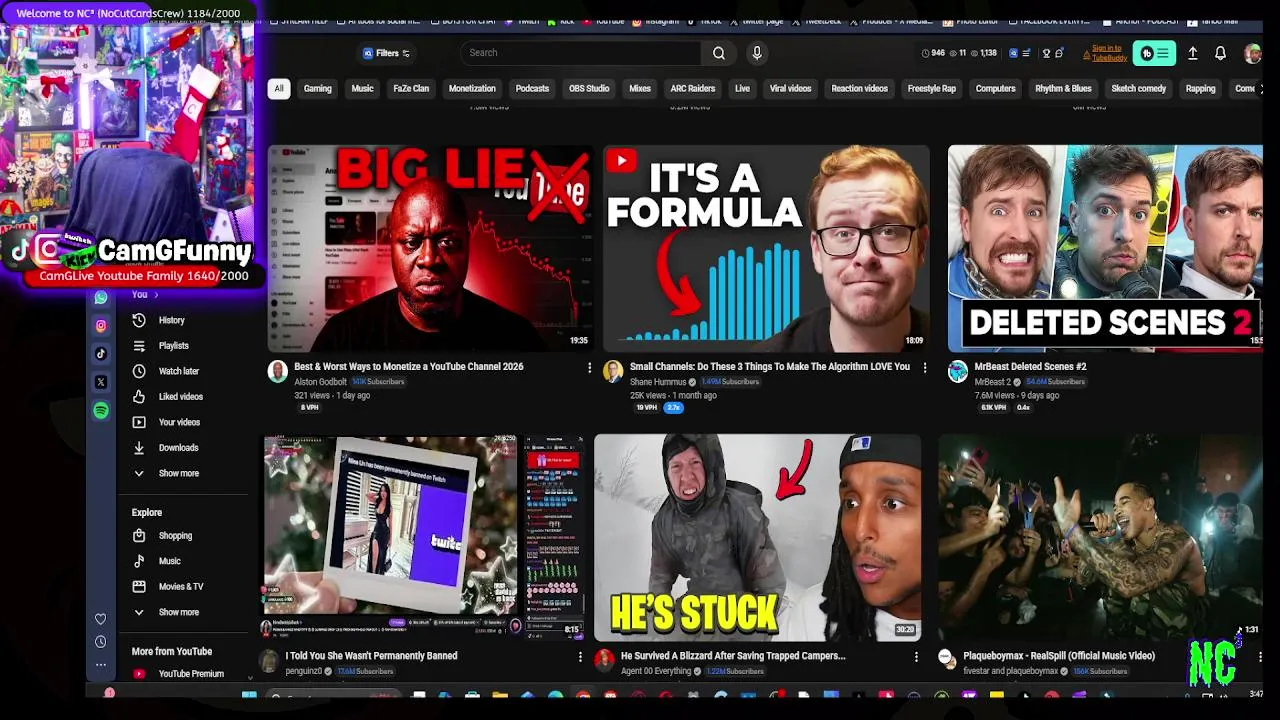The height and width of the screenshot is (720, 1280).
Task: Open Best & Worst Ways to Monetize title
Action: pyautogui.click(x=409, y=367)
